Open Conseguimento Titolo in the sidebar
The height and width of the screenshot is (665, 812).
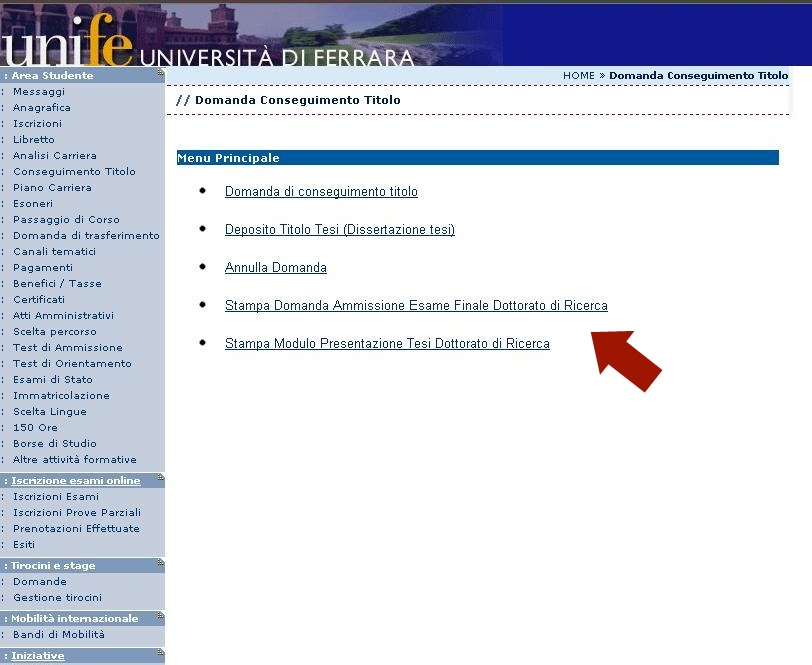pos(74,172)
